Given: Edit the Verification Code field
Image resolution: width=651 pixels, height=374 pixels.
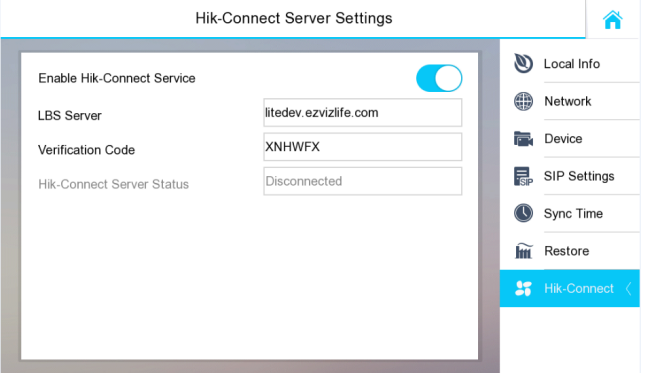Looking at the screenshot, I should 362,147.
